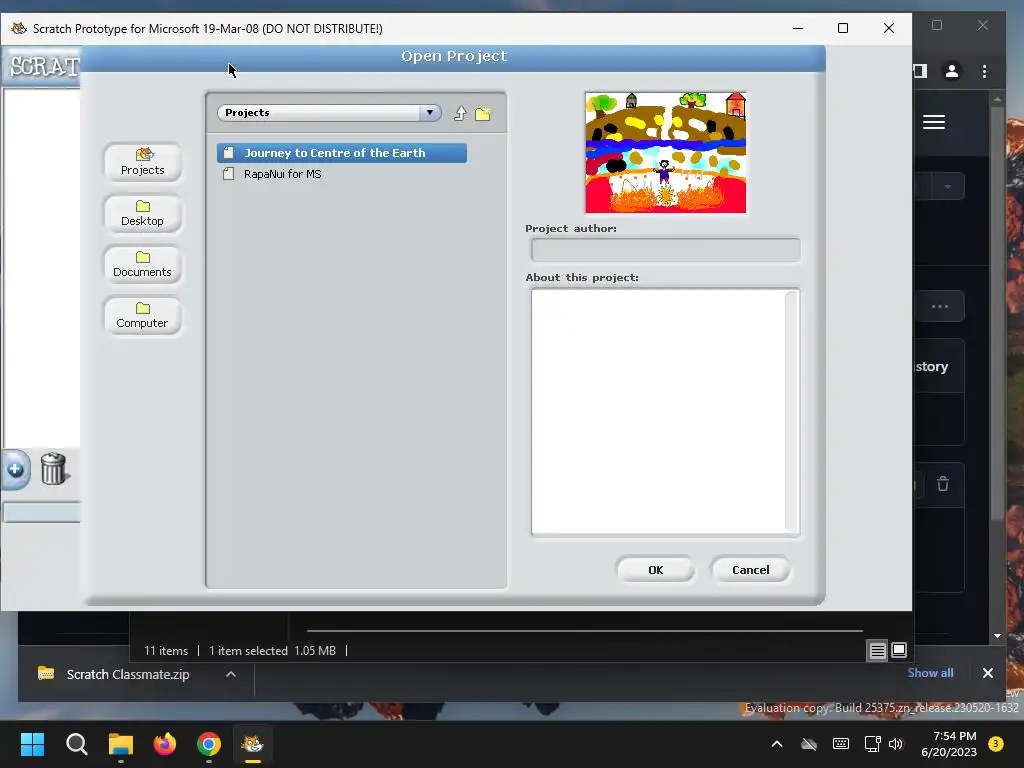Browse the Computer shortcut
This screenshot has height=768, width=1024.
(142, 315)
